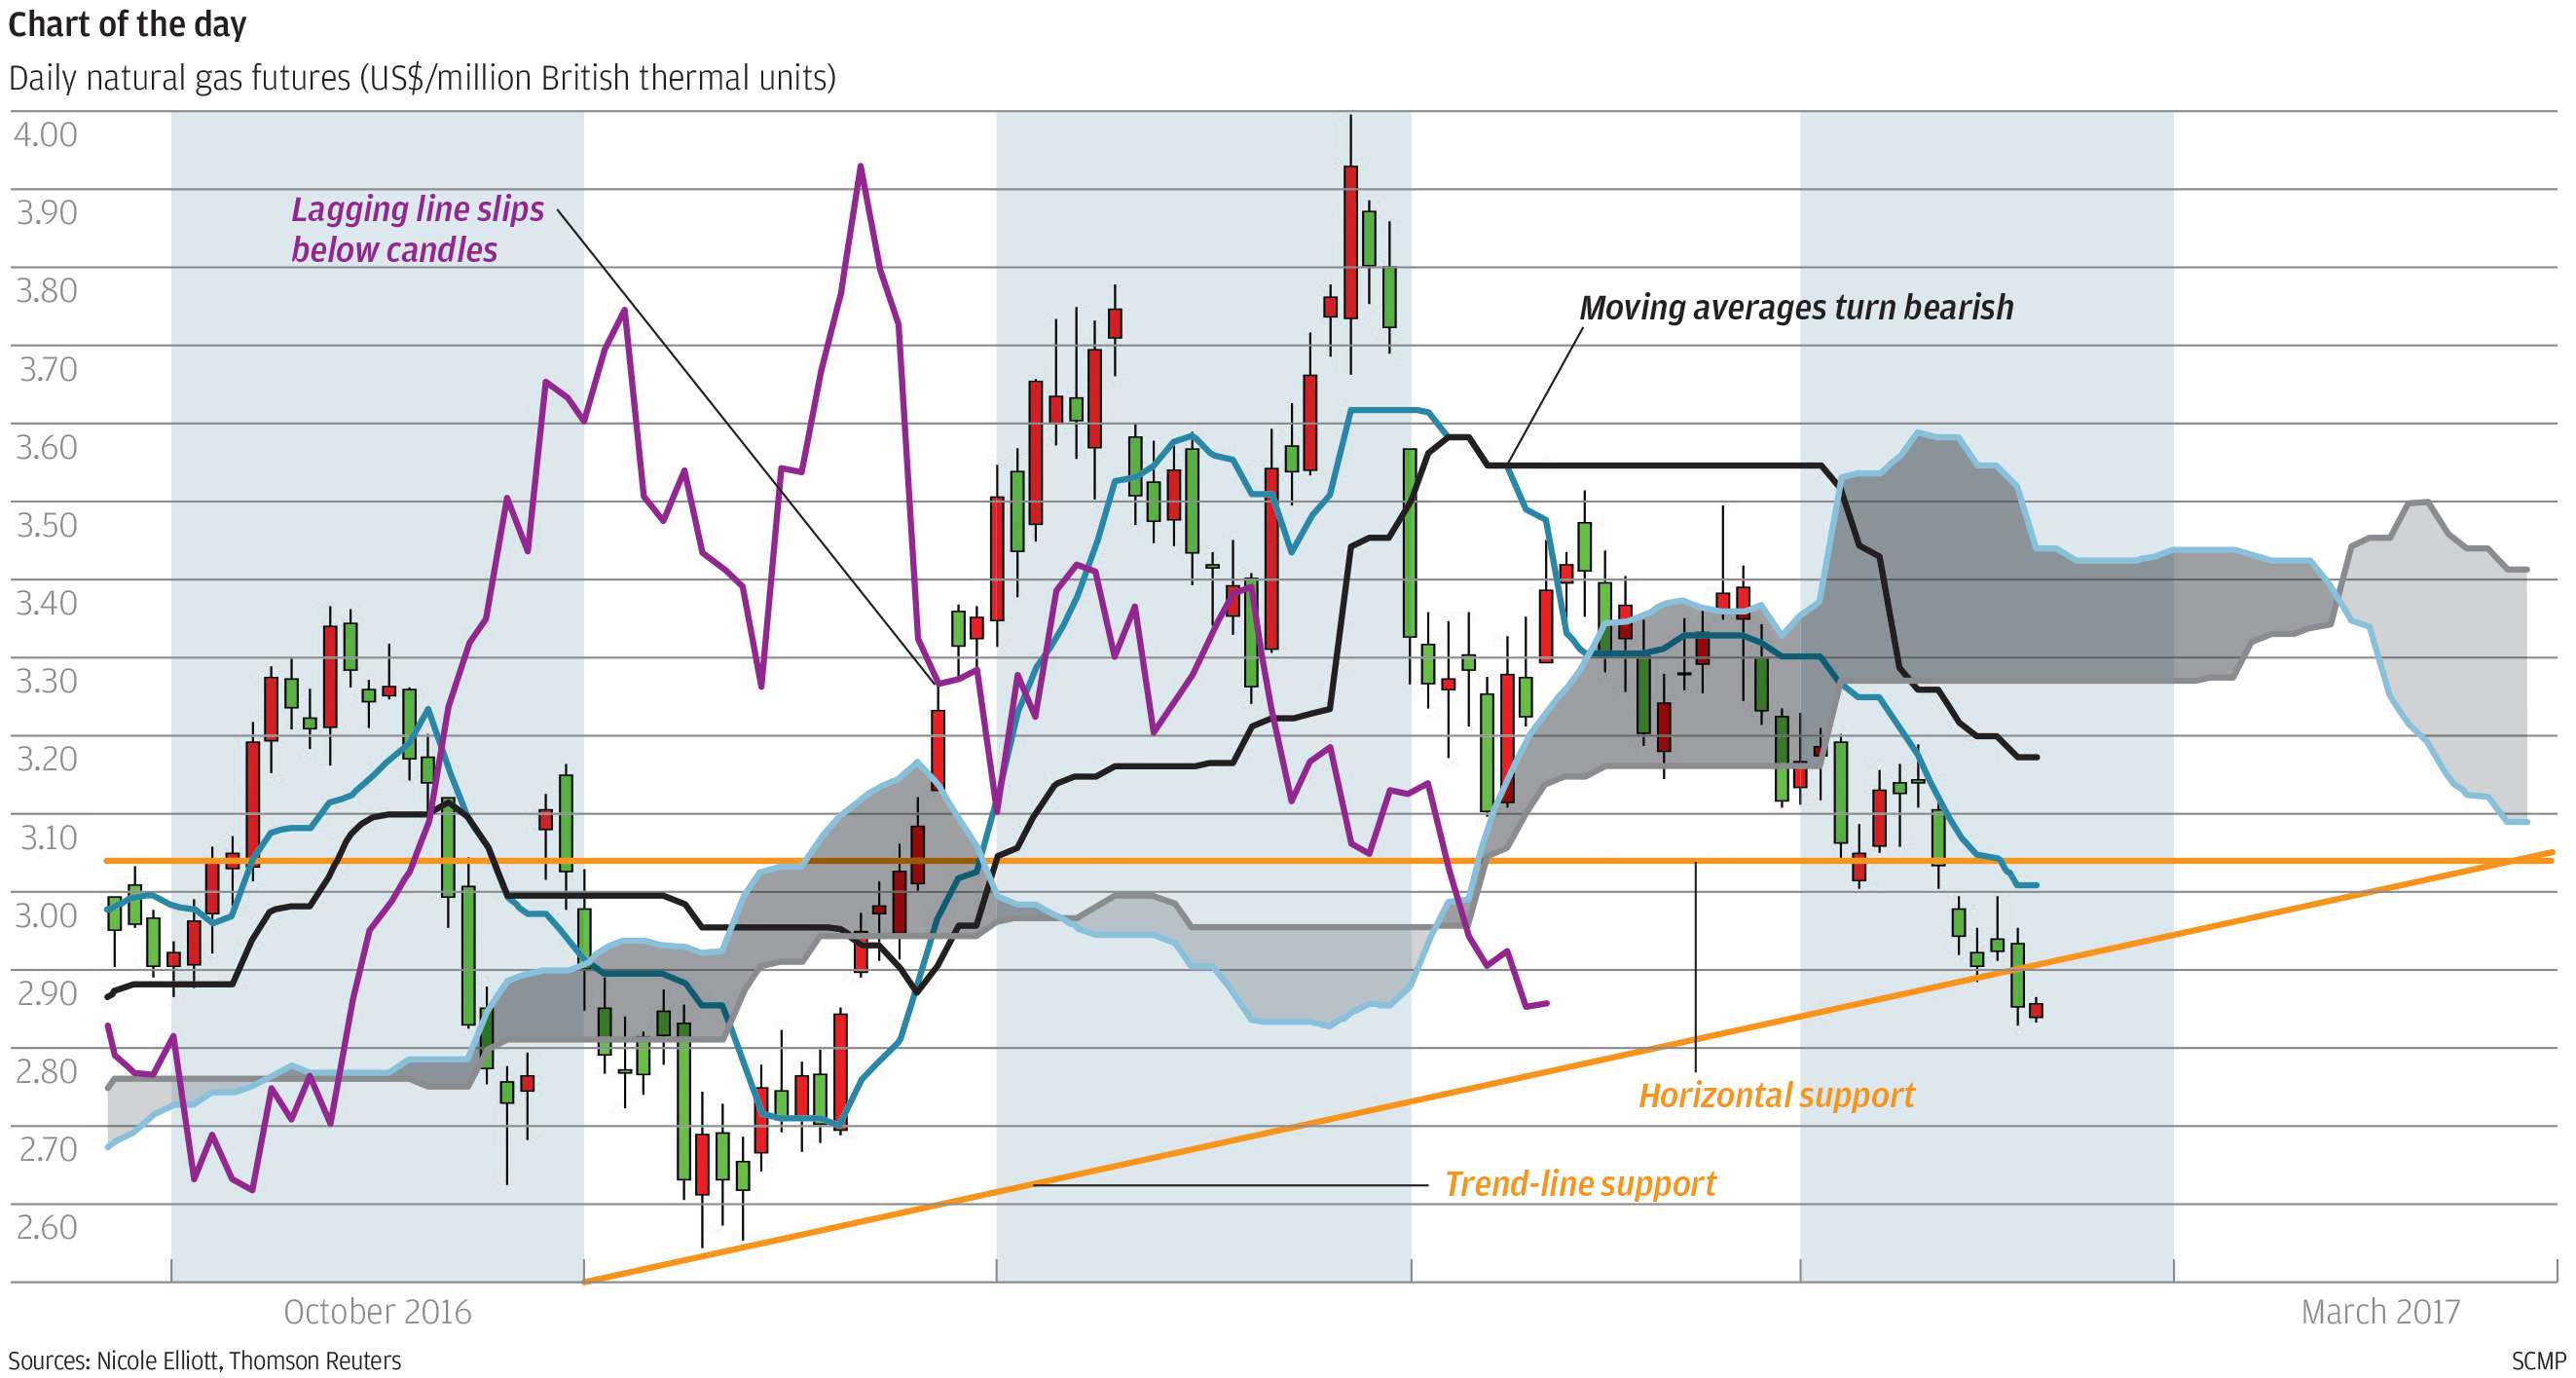This screenshot has width=2576, height=1378.
Task: Click the 3.90 price axis label
Action: point(46,212)
